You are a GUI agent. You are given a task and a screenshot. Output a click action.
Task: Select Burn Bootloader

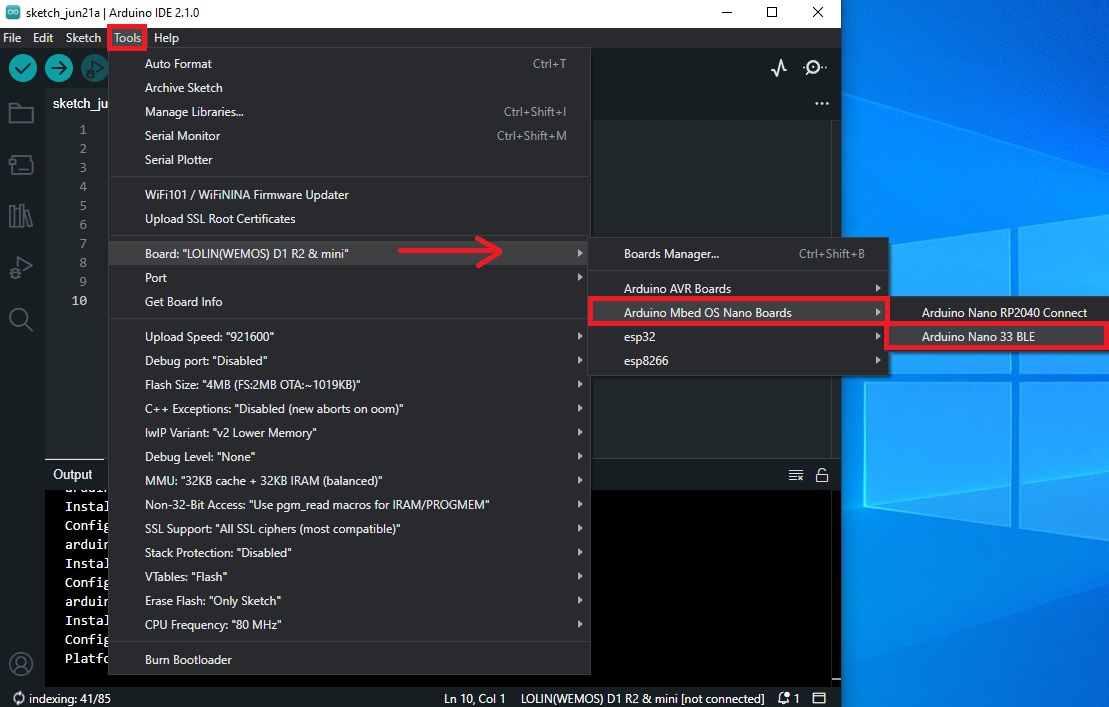coord(349,660)
